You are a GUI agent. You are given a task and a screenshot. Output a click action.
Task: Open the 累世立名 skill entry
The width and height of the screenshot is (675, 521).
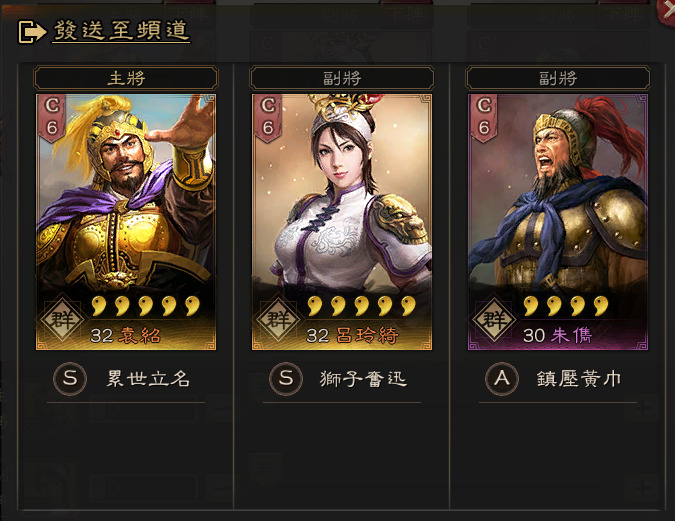tap(148, 379)
